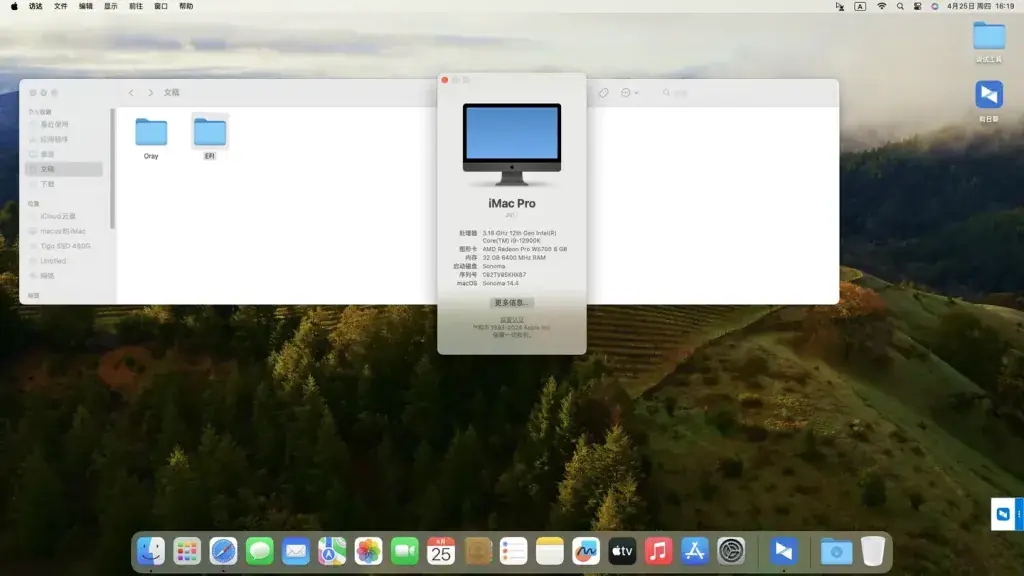Launch Freeform from the Dock

click(x=586, y=551)
